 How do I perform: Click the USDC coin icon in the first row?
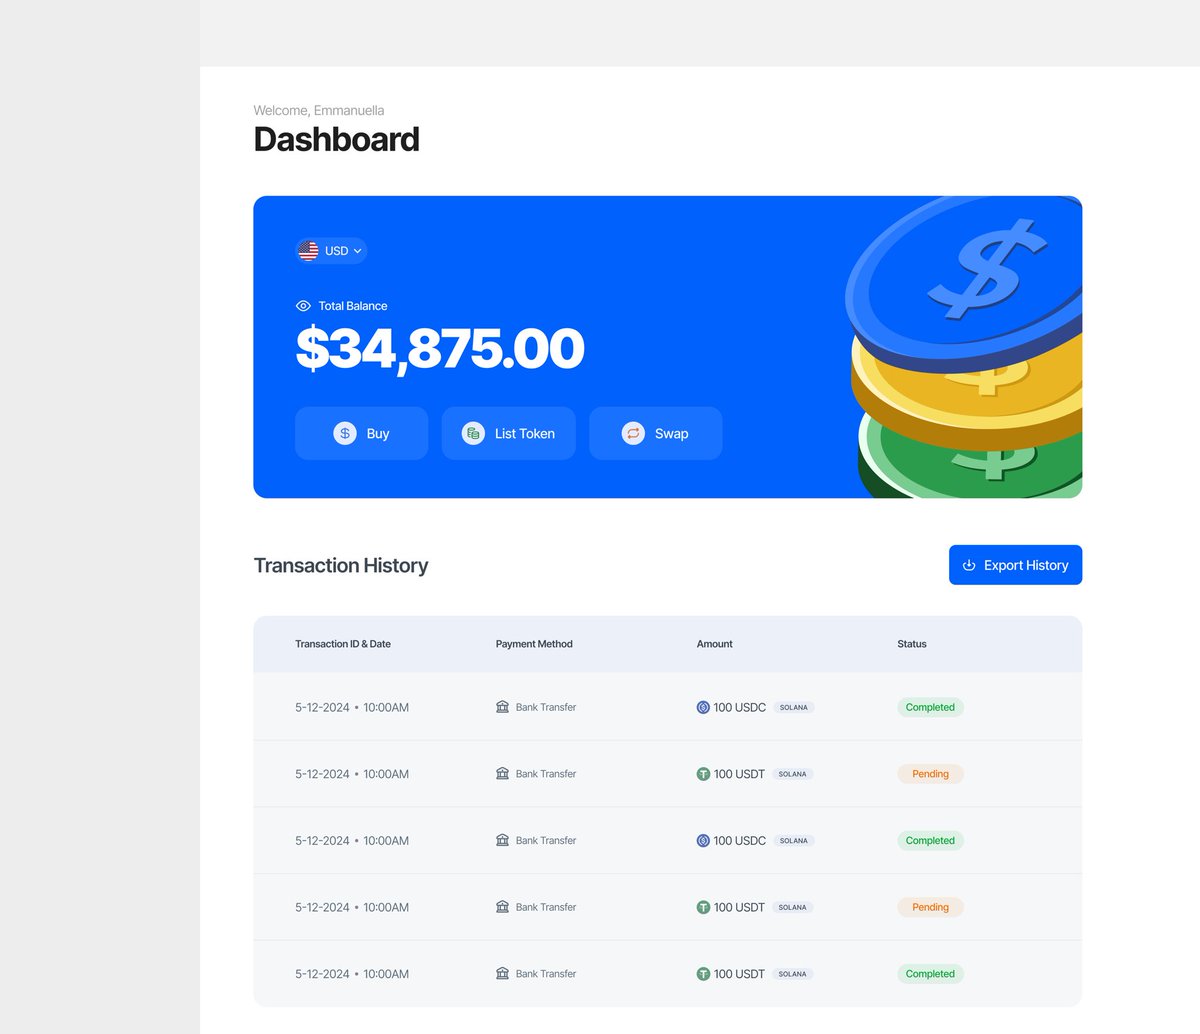click(x=703, y=707)
